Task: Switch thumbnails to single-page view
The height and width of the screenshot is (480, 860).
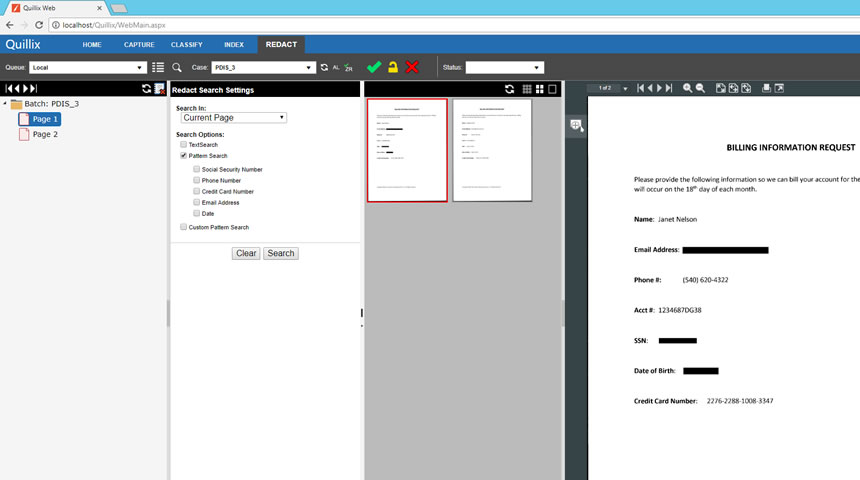Action: click(552, 89)
